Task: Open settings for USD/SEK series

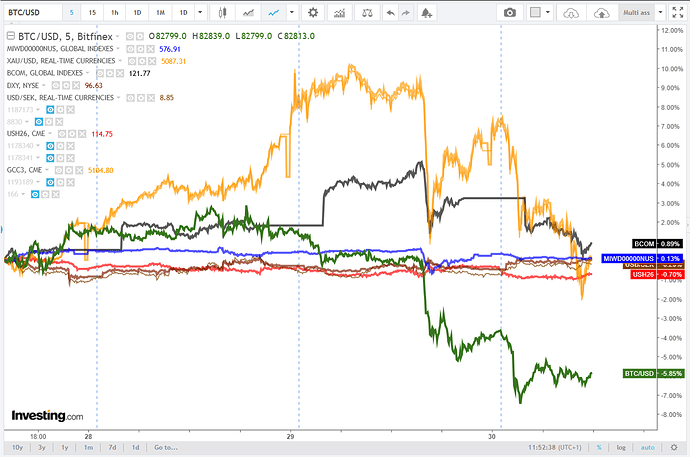Action: (141, 98)
